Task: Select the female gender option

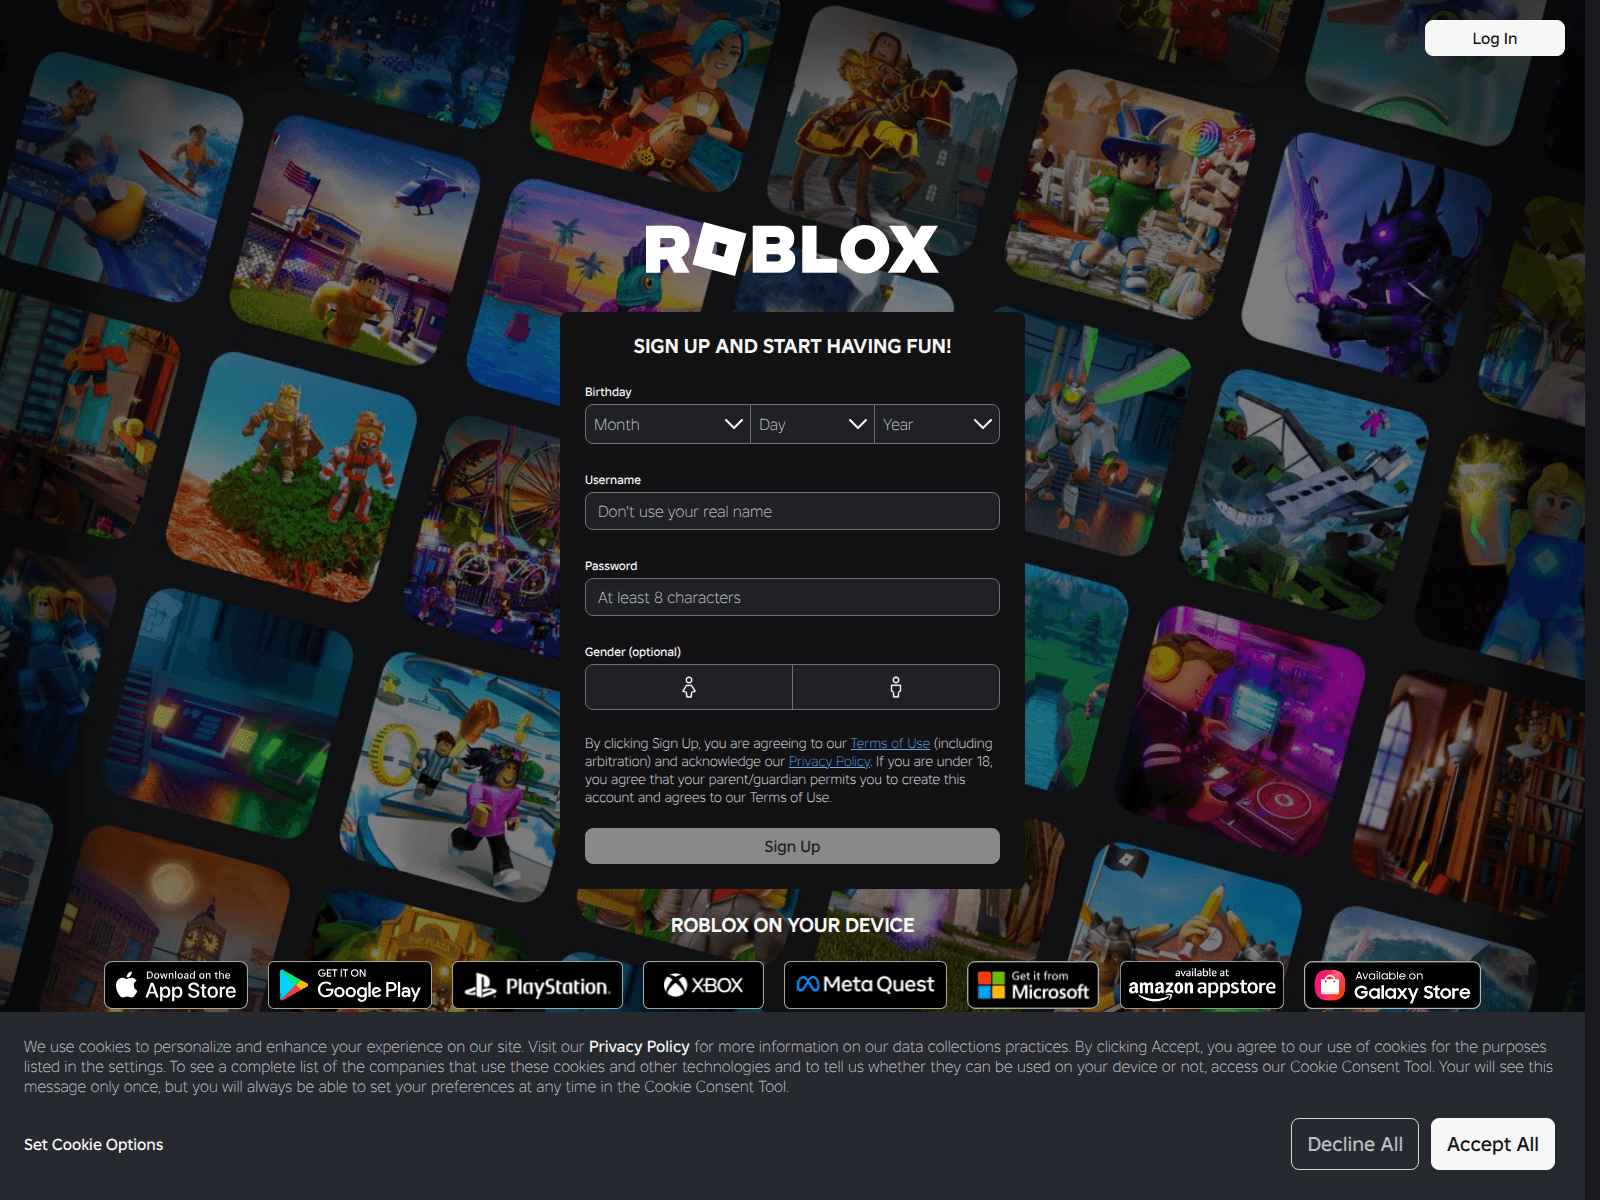Action: coord(687,687)
